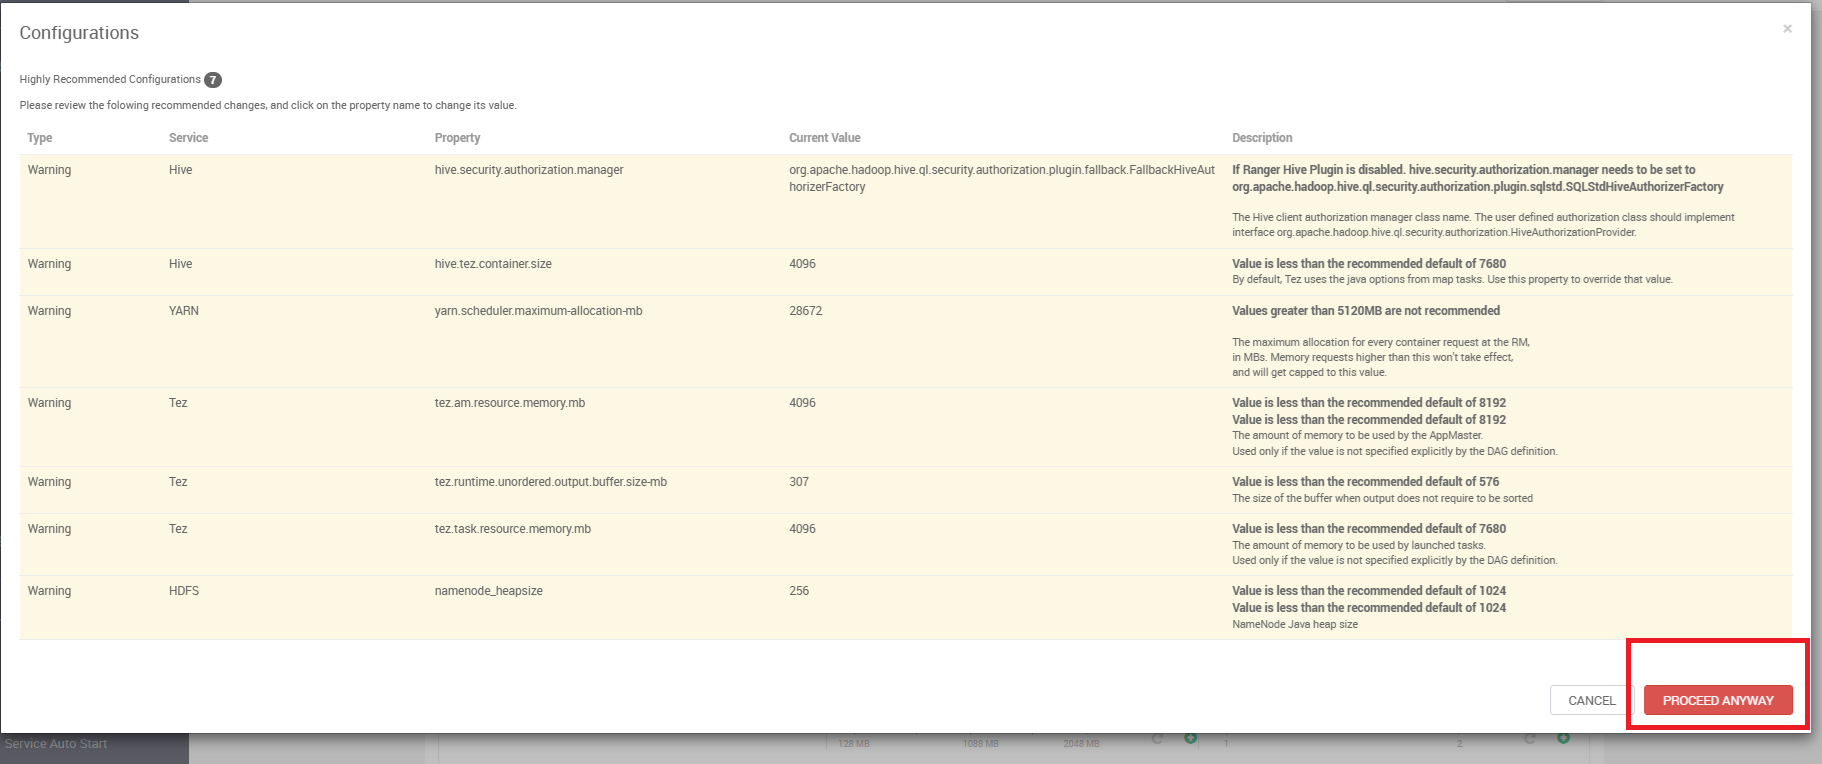Click the Type column header
This screenshot has height=764, width=1822.
coord(40,138)
